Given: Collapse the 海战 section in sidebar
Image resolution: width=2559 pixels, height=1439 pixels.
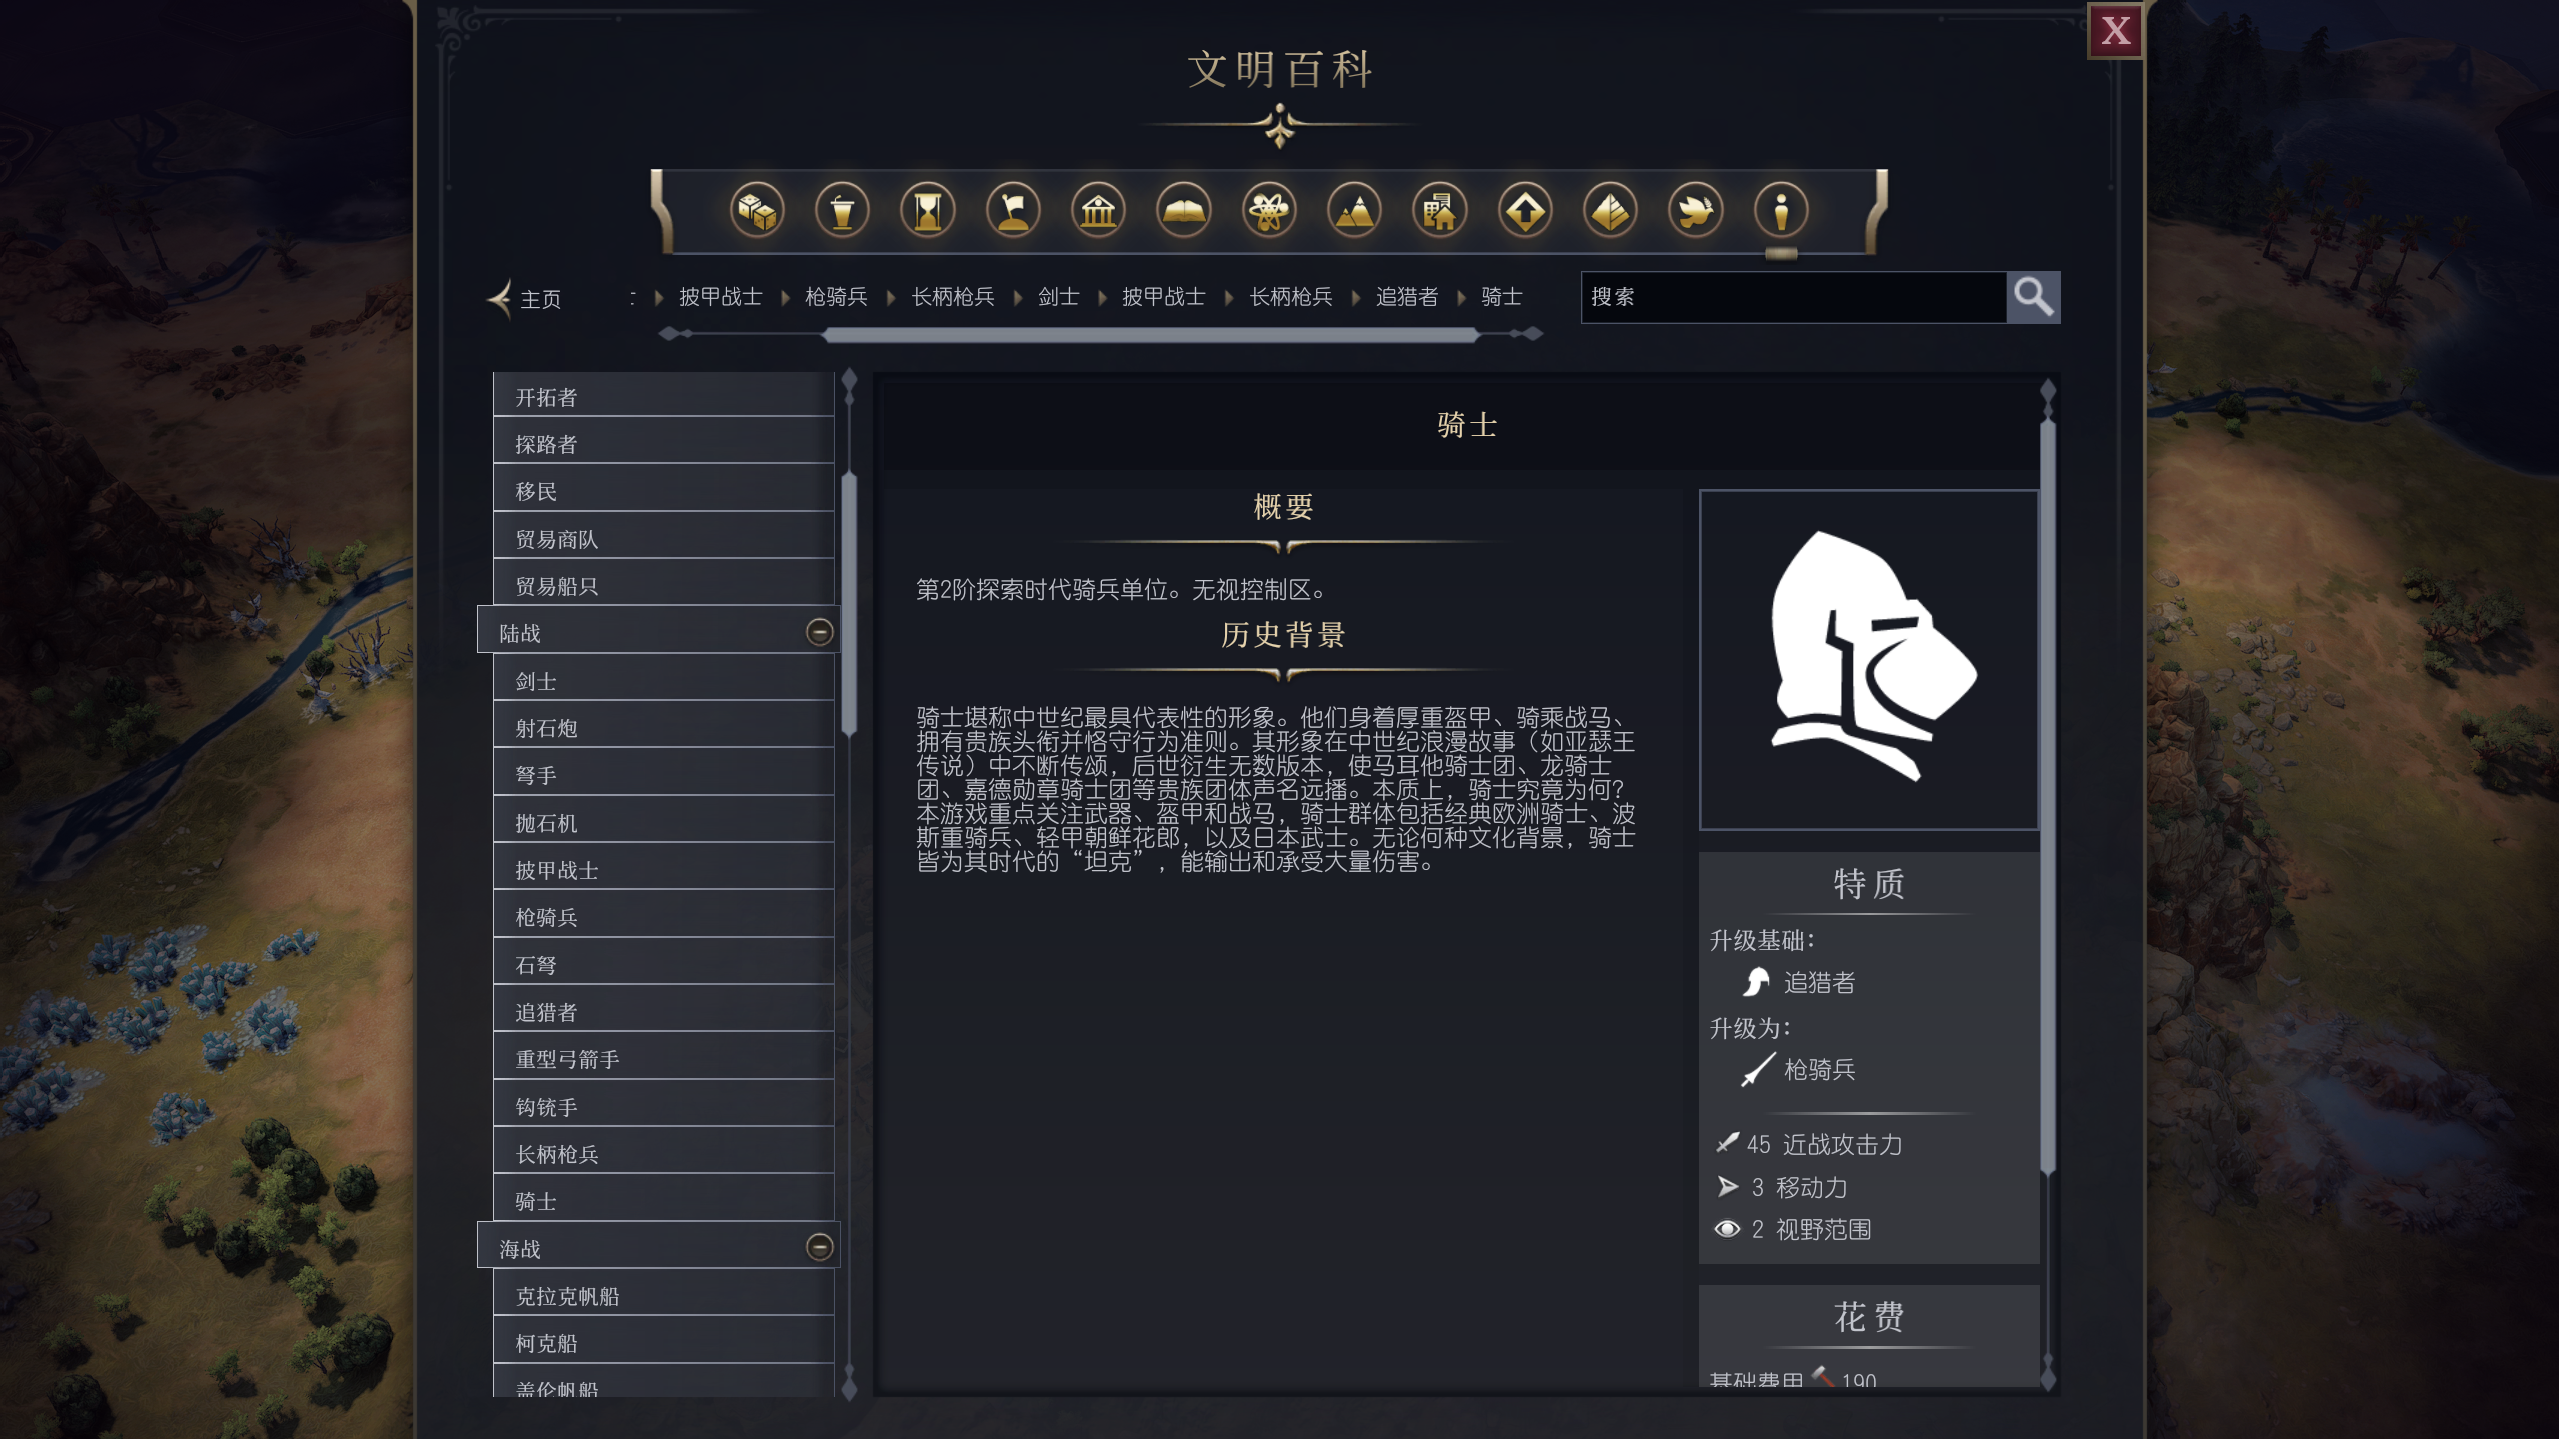Looking at the screenshot, I should click(819, 1247).
